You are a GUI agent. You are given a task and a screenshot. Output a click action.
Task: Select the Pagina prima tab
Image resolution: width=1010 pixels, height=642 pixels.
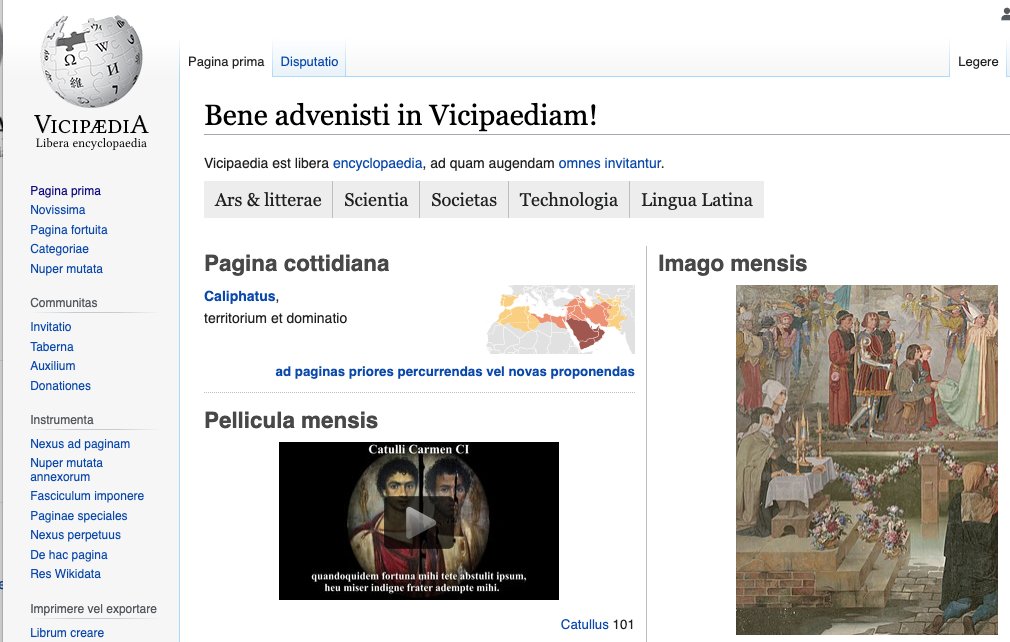click(225, 61)
